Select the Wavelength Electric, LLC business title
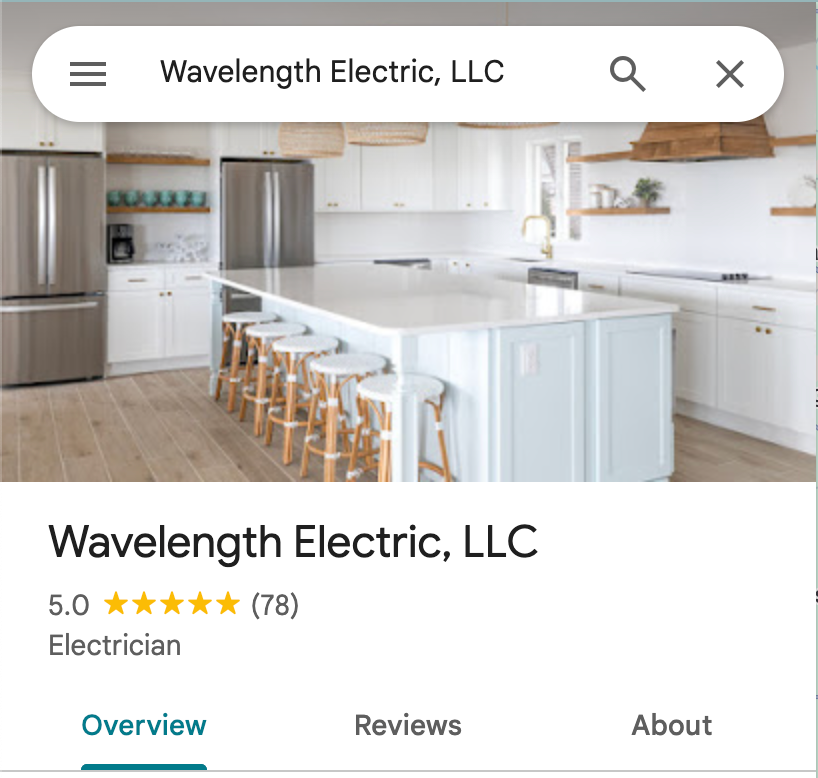The width and height of the screenshot is (818, 778). pos(293,543)
